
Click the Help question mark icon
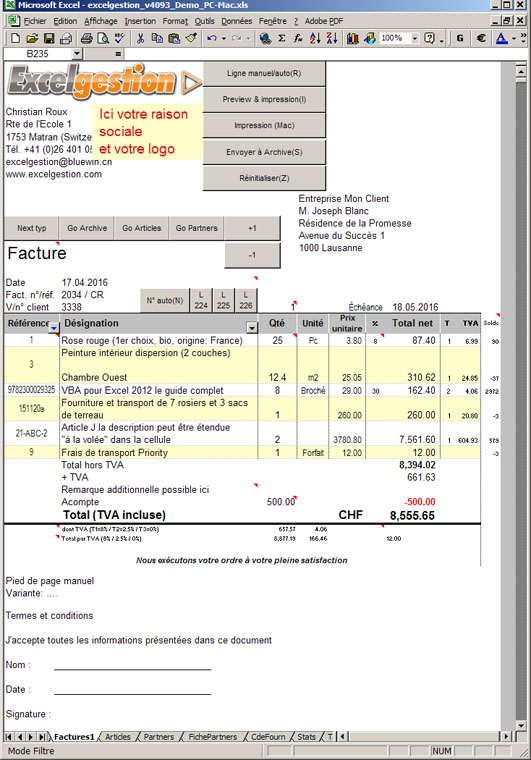coord(429,38)
